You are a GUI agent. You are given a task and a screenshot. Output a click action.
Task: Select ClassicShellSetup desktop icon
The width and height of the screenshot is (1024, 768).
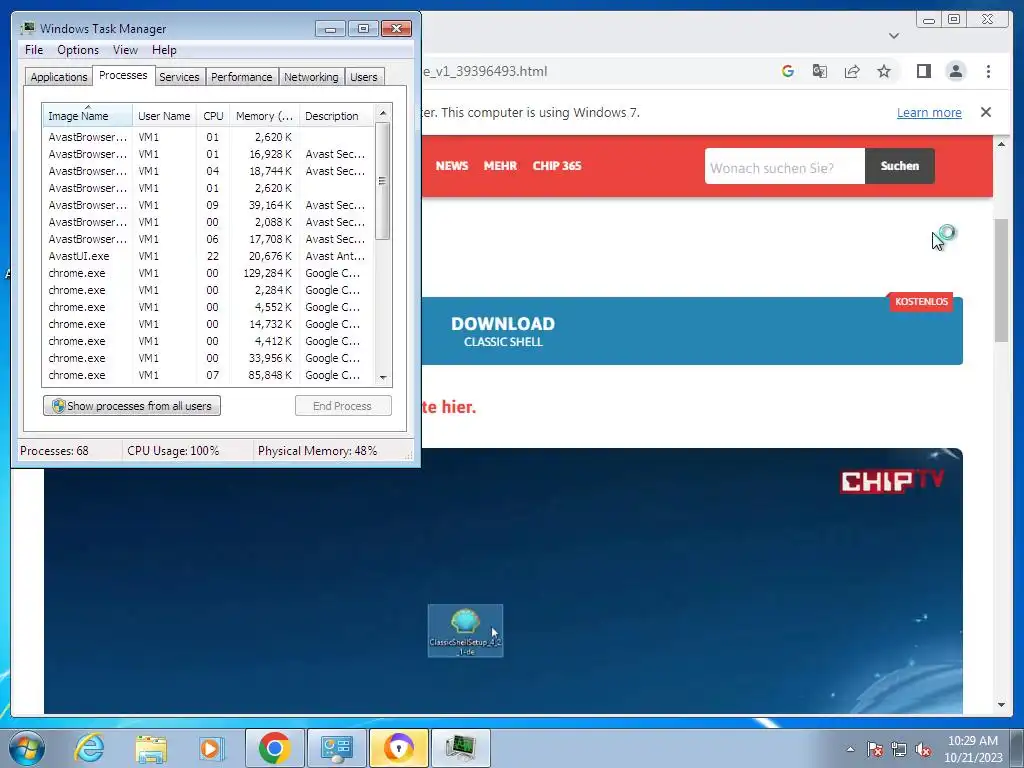click(466, 631)
